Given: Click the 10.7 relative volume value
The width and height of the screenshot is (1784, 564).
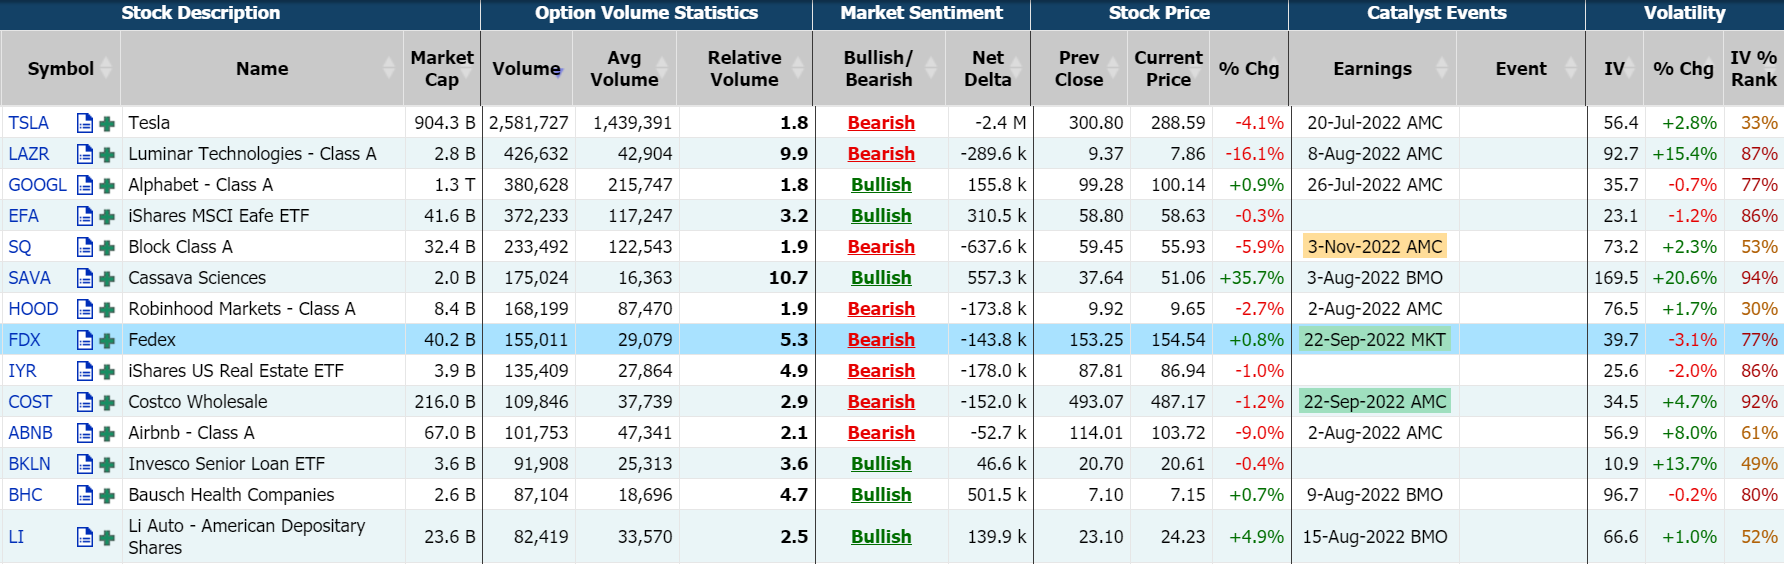Looking at the screenshot, I should point(788,278).
